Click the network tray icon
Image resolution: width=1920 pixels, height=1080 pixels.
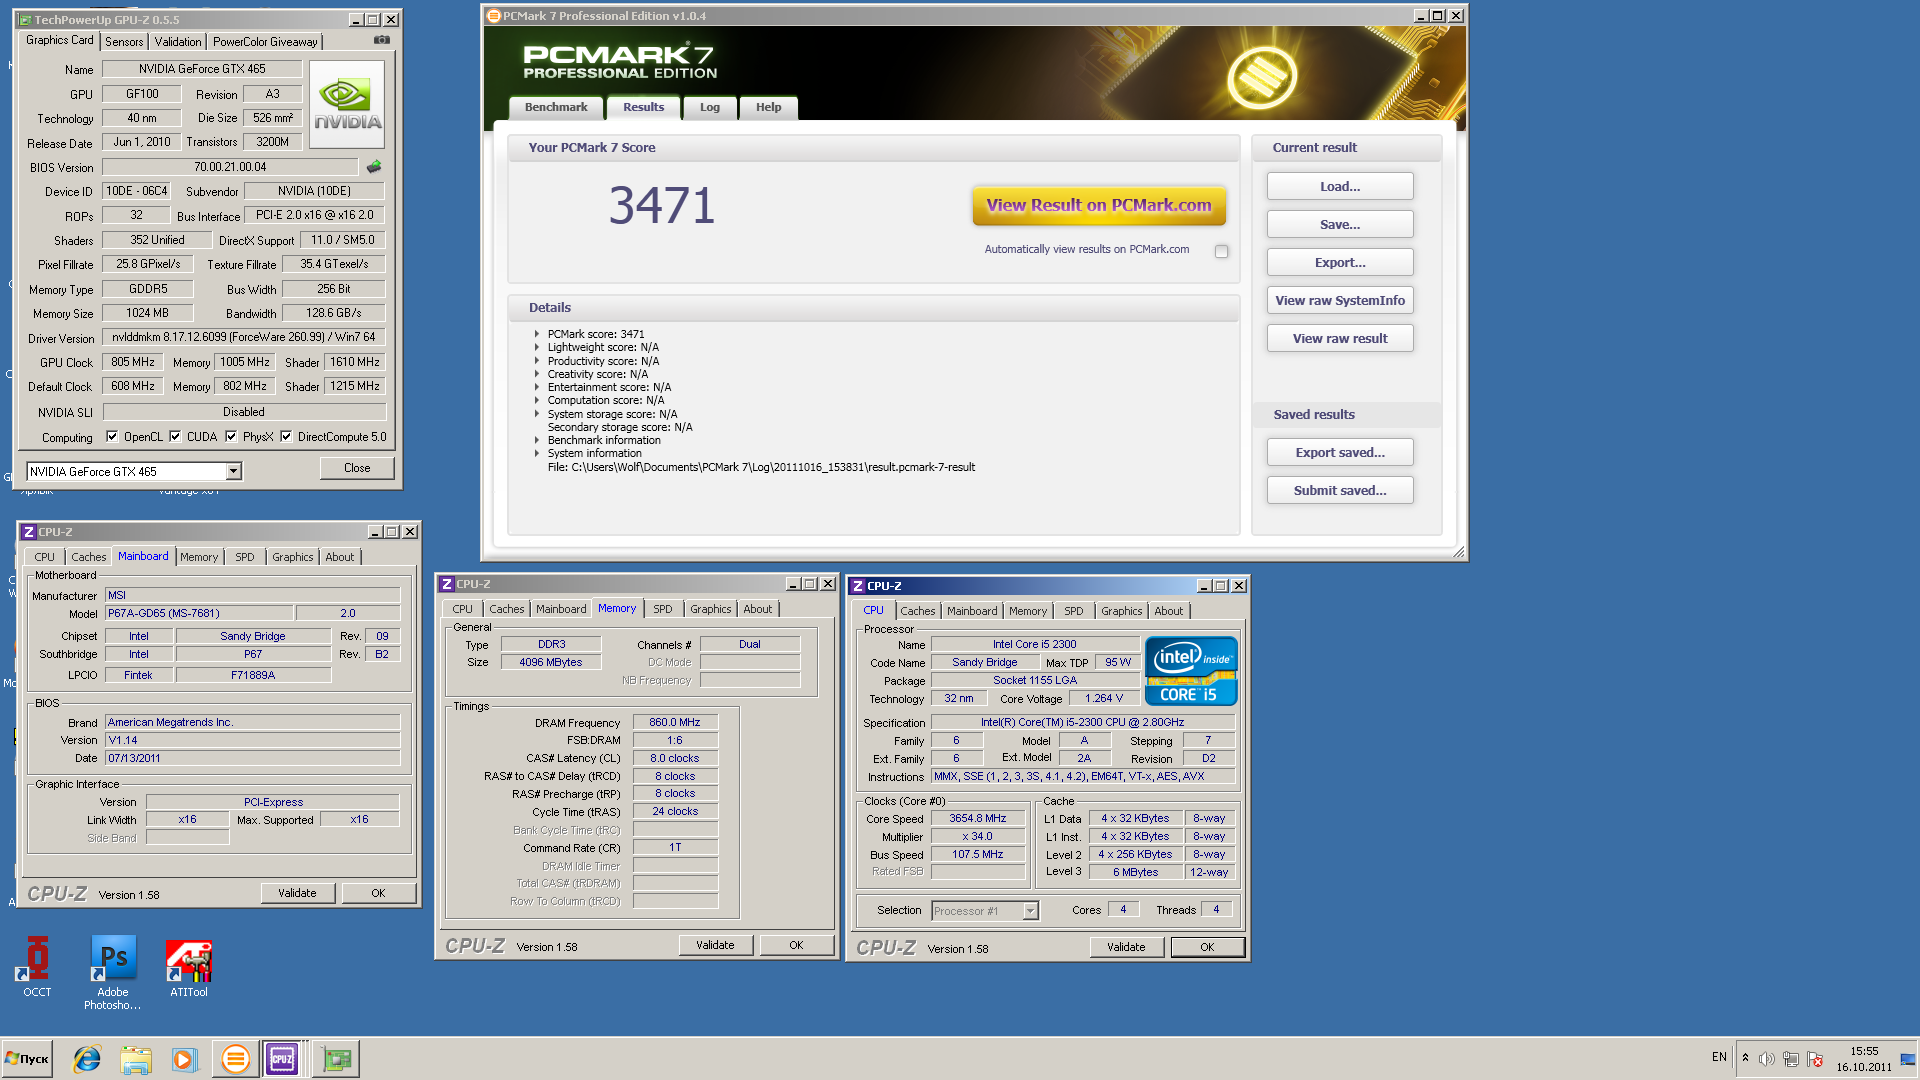point(1791,1058)
